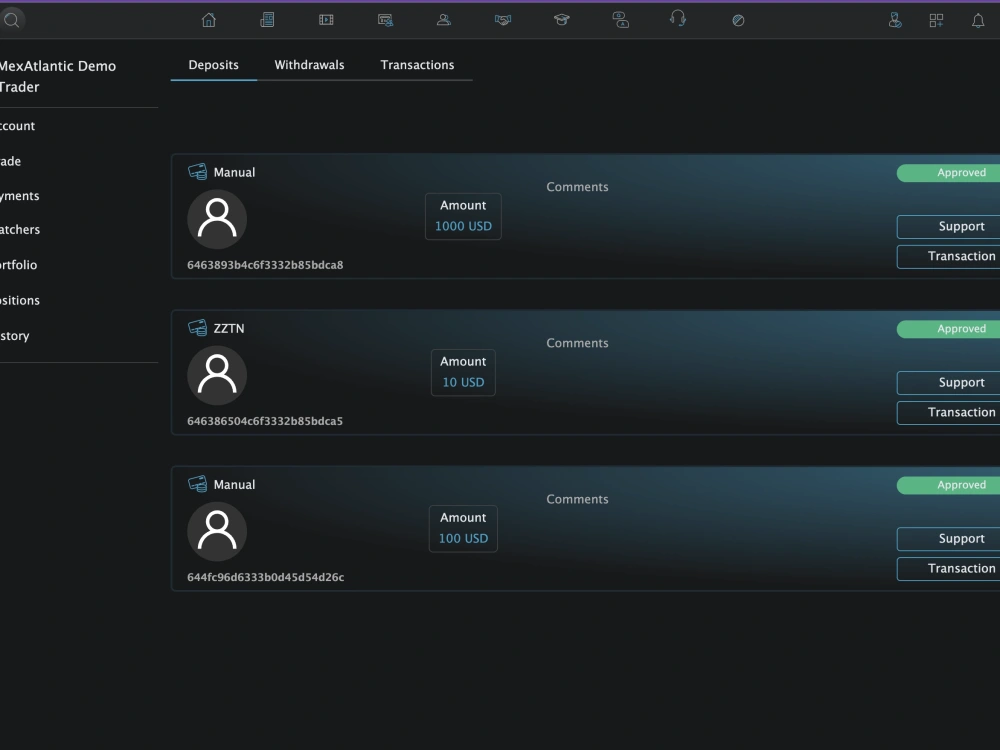Click the 100 USD amount value
This screenshot has width=1000, height=750.
[463, 539]
